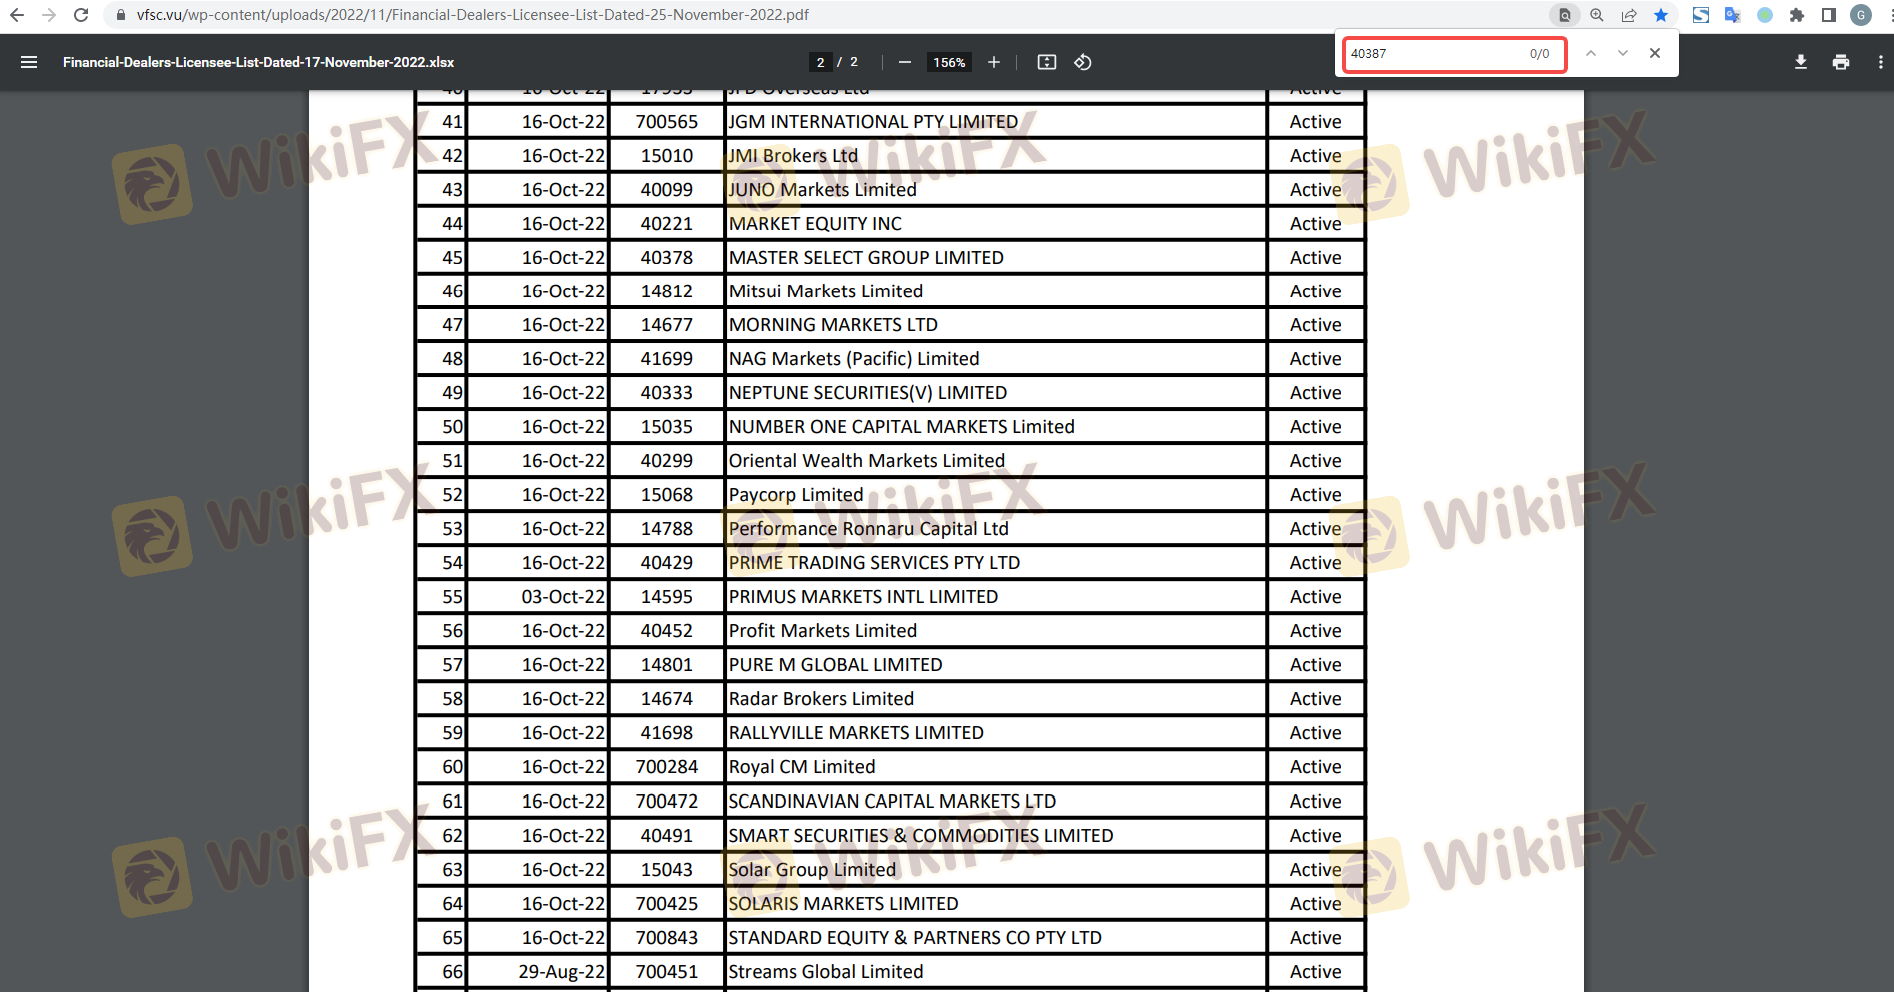
Task: Open the Google Translate extension
Action: point(1733,15)
